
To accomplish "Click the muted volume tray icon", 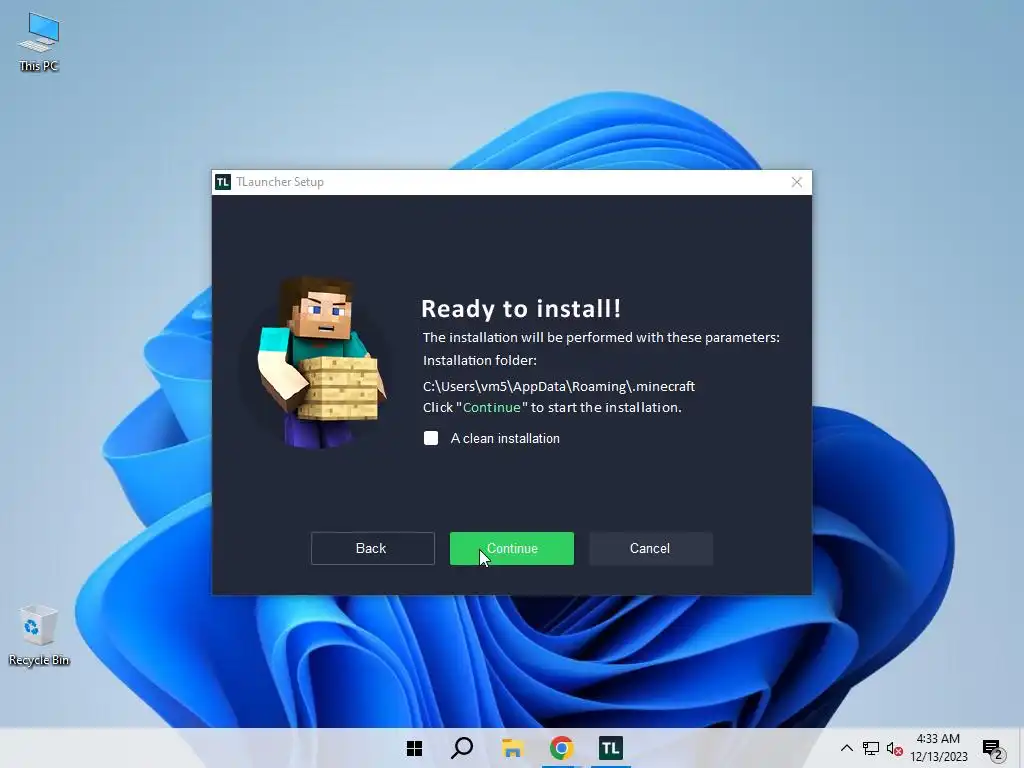I will click(894, 748).
